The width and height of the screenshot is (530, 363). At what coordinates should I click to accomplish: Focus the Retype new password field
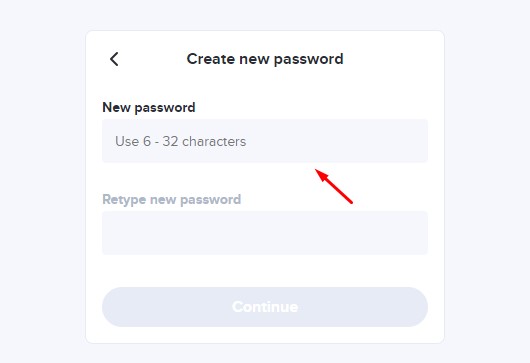(x=265, y=233)
